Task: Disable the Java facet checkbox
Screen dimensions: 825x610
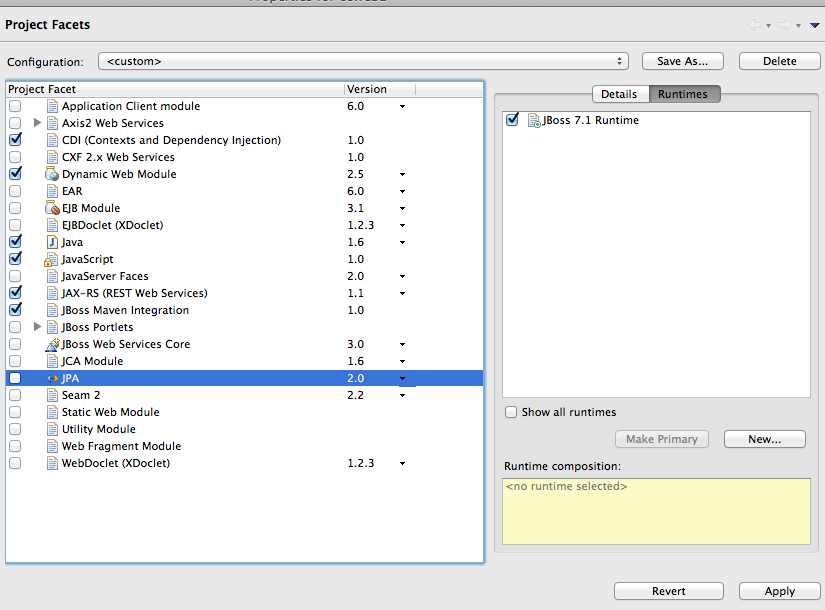Action: [x=15, y=242]
